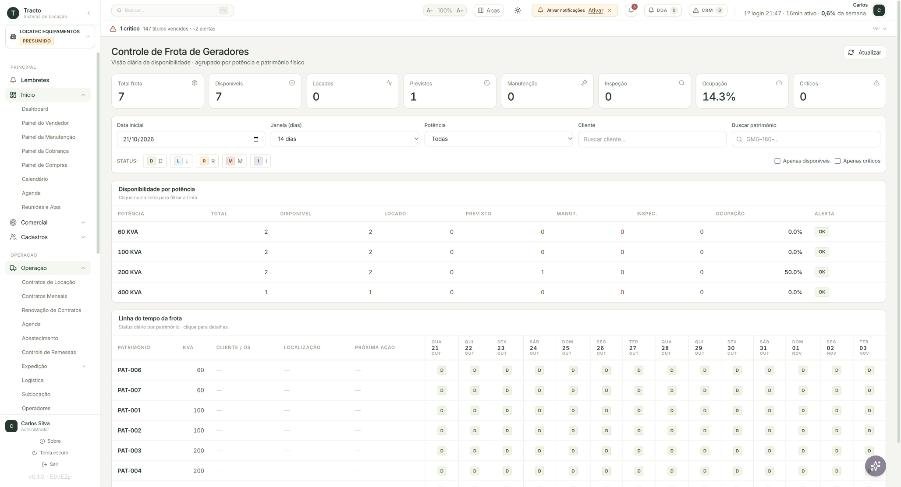
Task: Open the company selector dropdown
Action: pyautogui.click(x=50, y=36)
